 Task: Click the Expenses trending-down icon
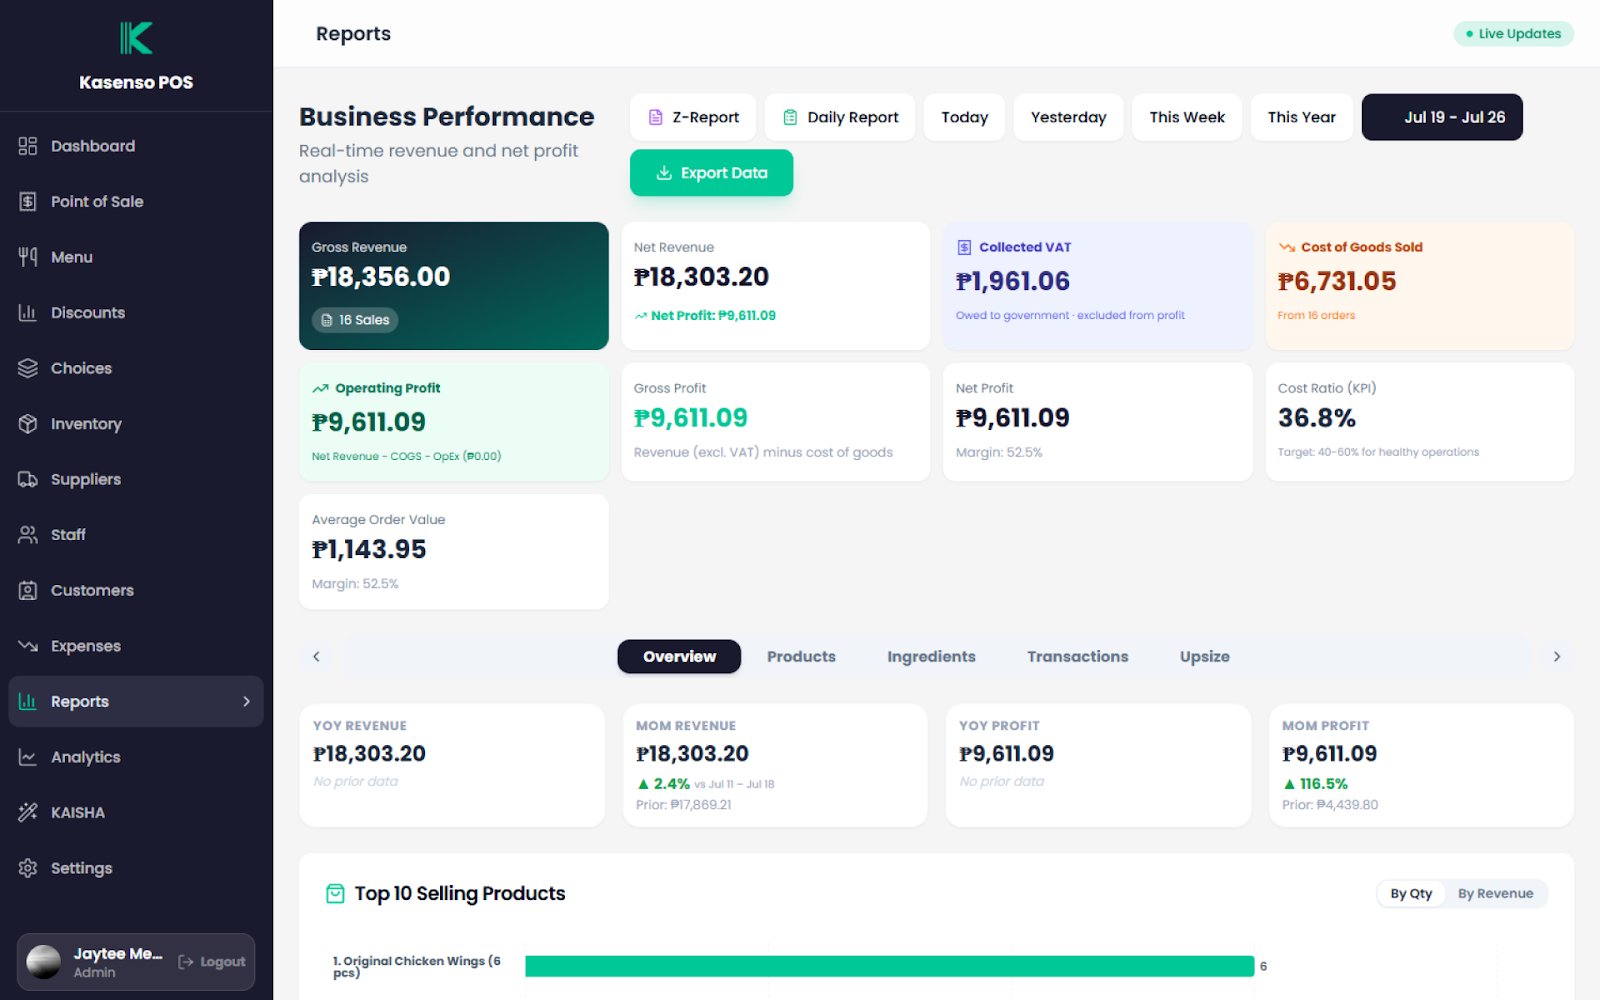pos(28,646)
